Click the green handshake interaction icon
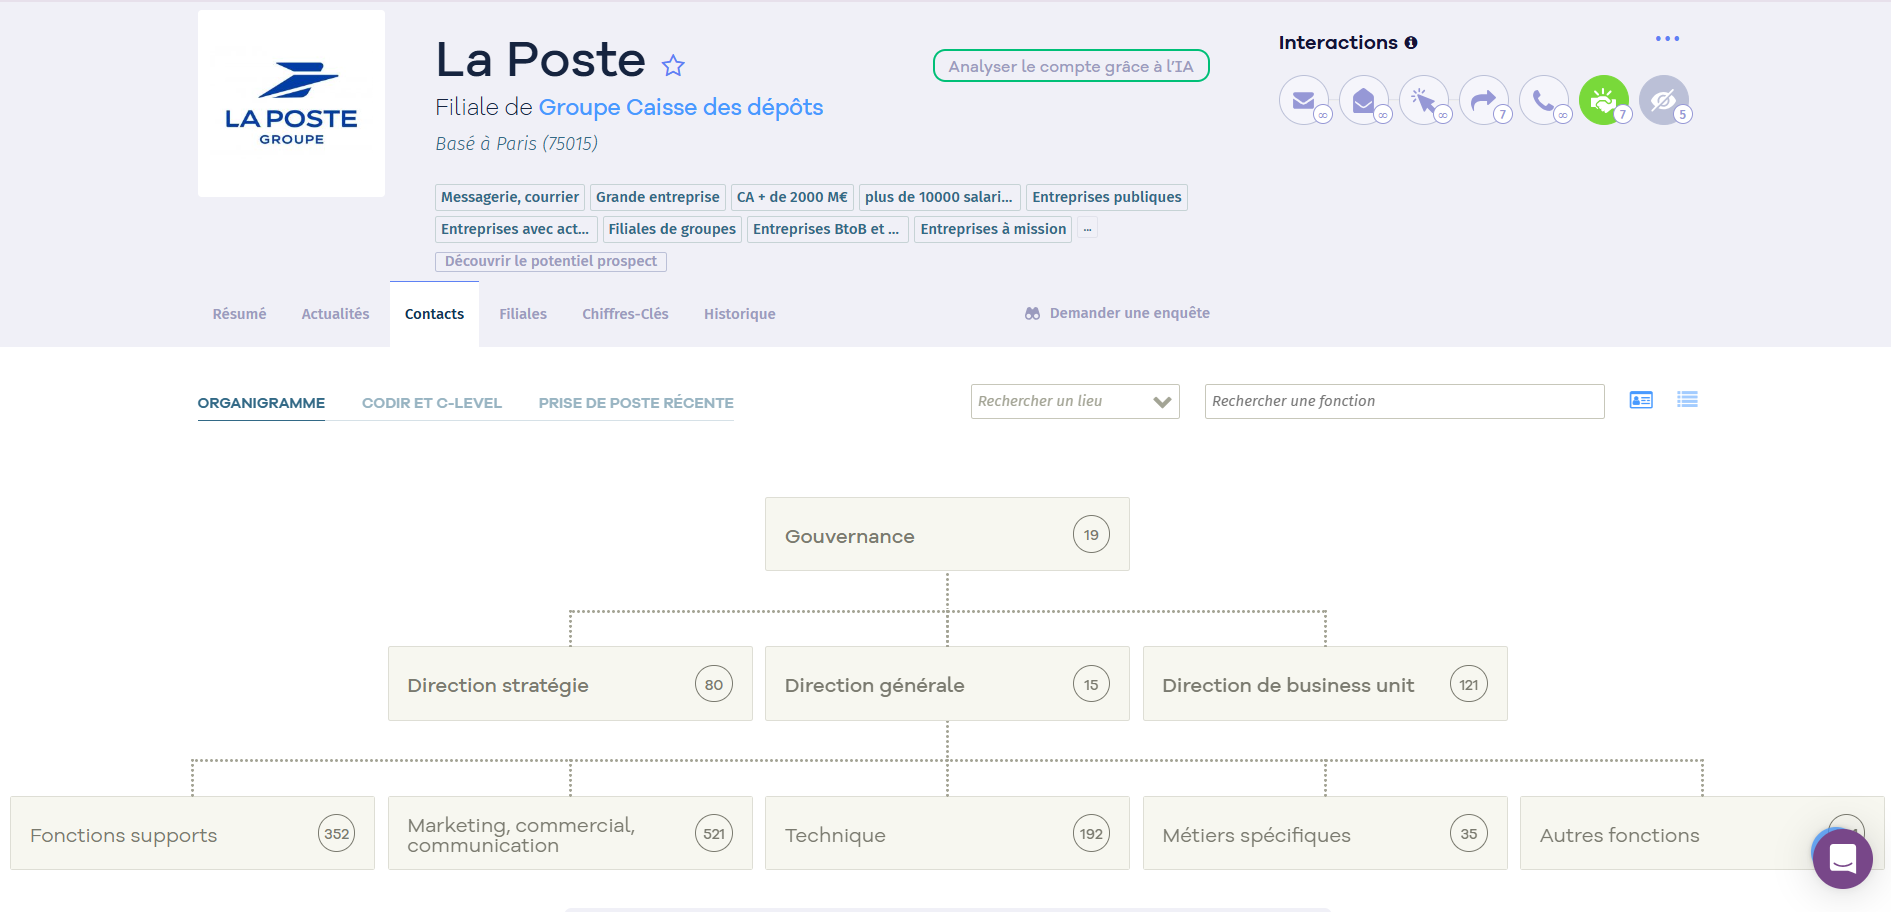1891x912 pixels. (x=1603, y=100)
